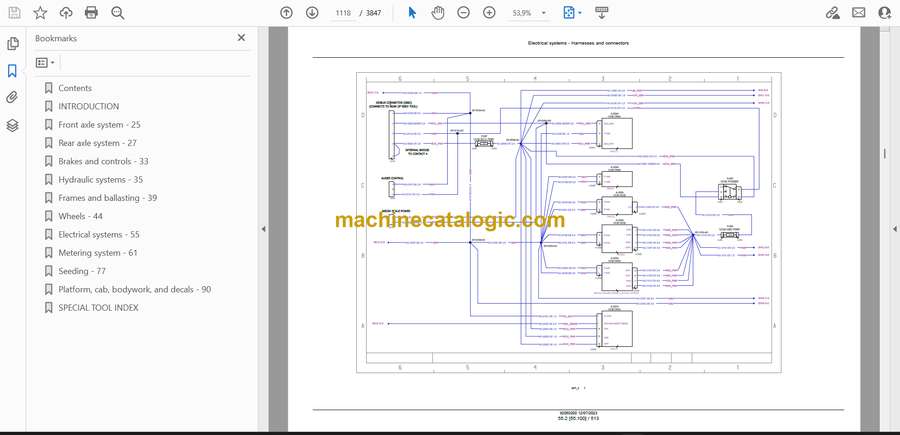This screenshot has width=900, height=435.
Task: Send the file by email with the envelope icon
Action: [859, 13]
